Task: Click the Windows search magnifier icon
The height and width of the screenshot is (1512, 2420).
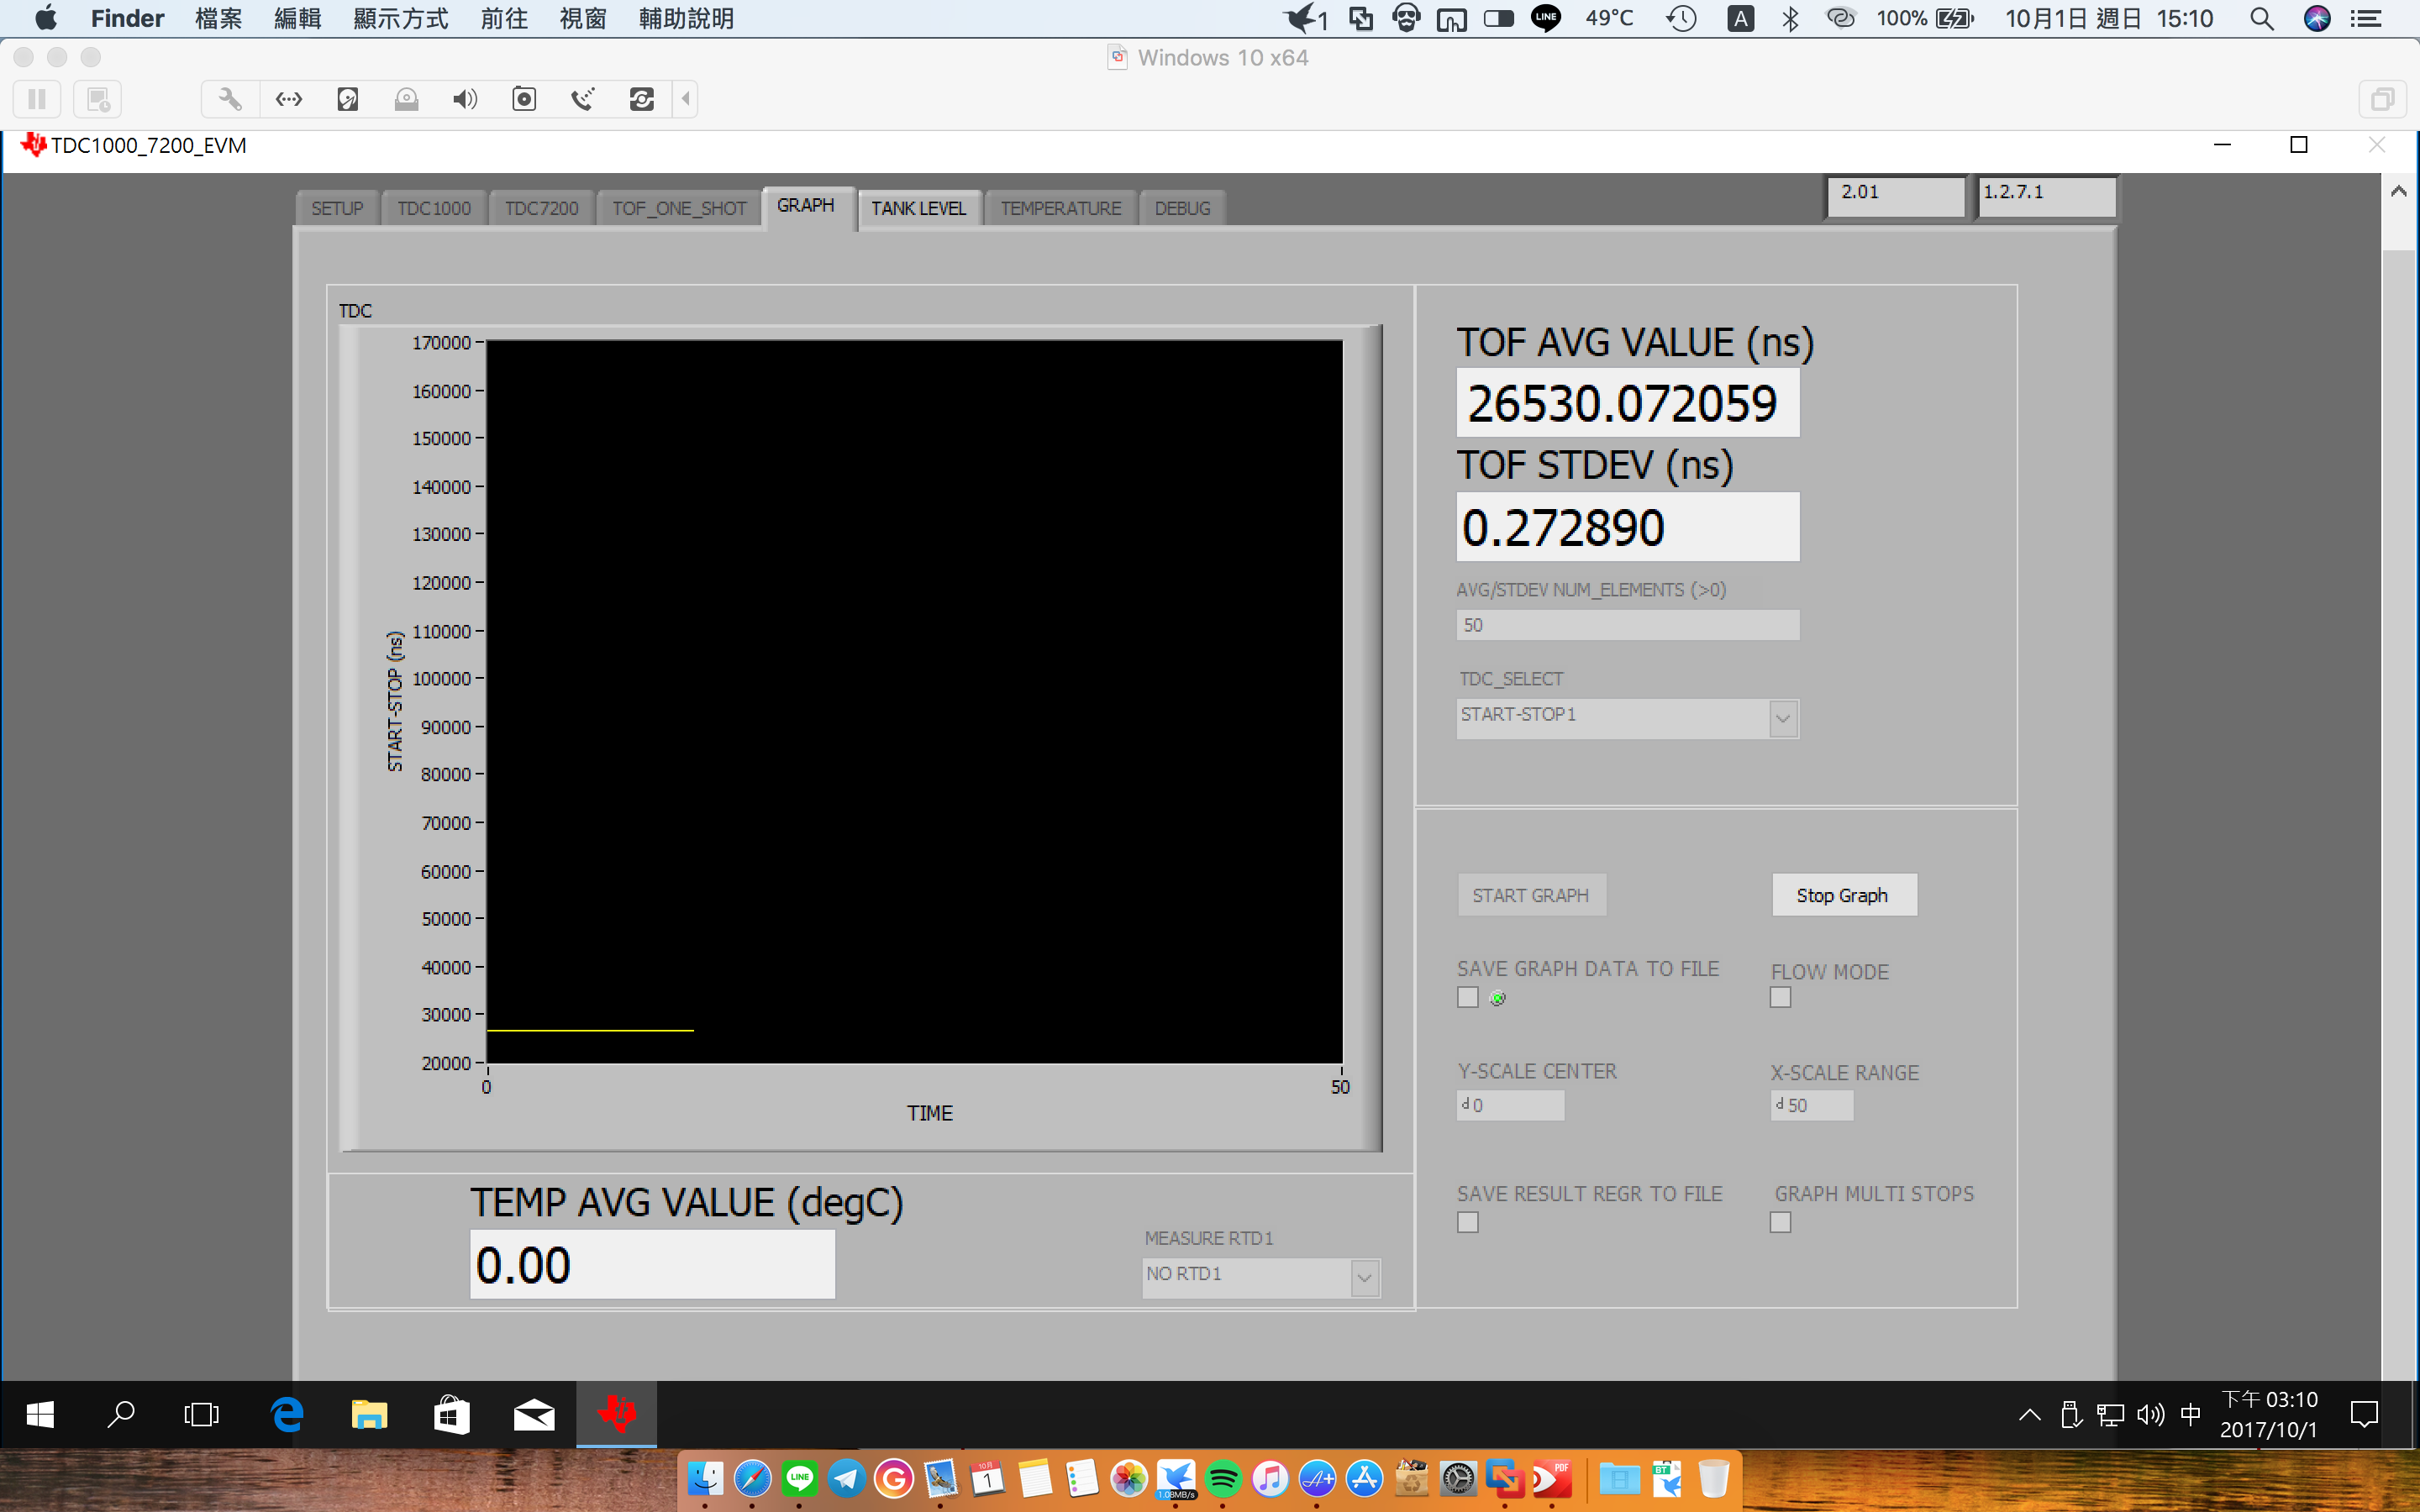Action: click(121, 1414)
